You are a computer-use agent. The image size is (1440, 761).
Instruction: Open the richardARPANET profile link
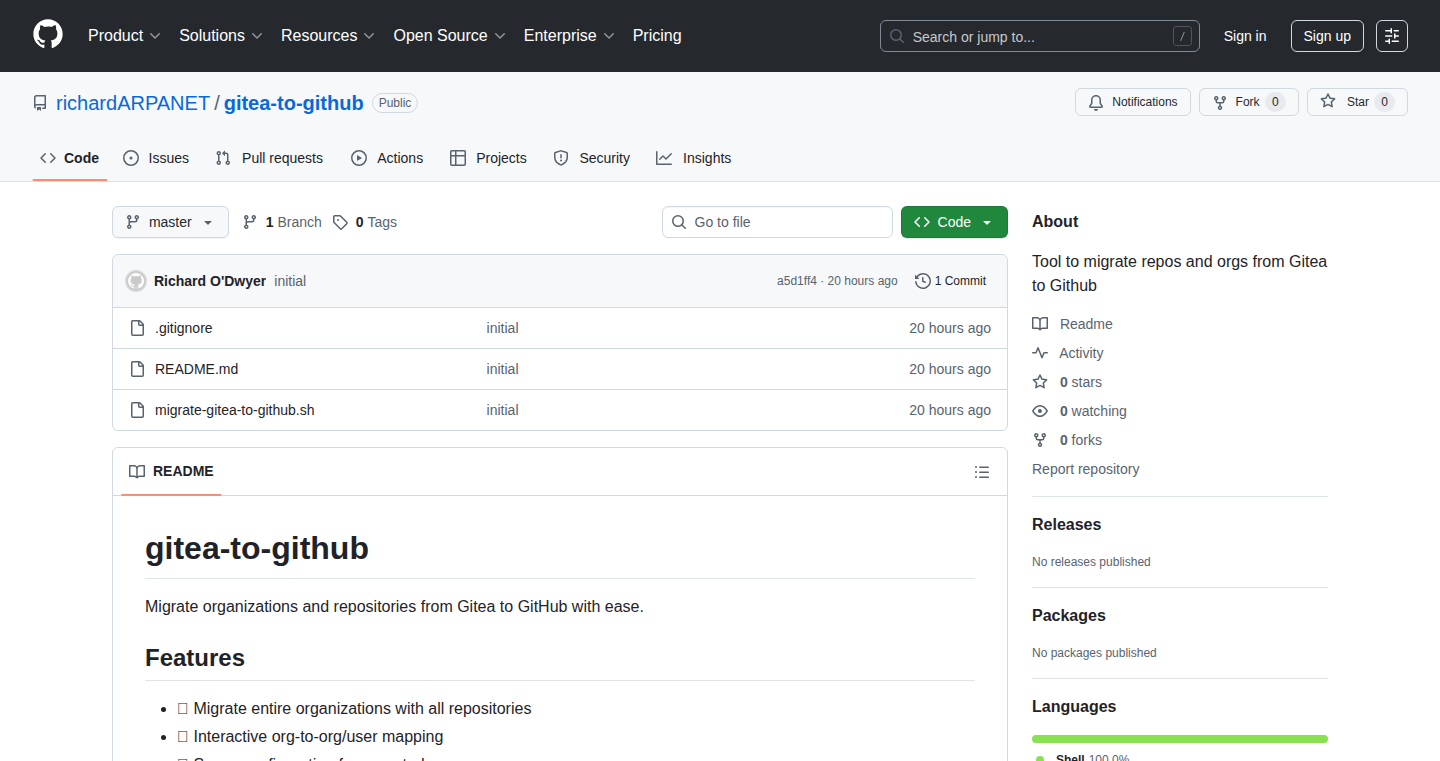coord(133,103)
